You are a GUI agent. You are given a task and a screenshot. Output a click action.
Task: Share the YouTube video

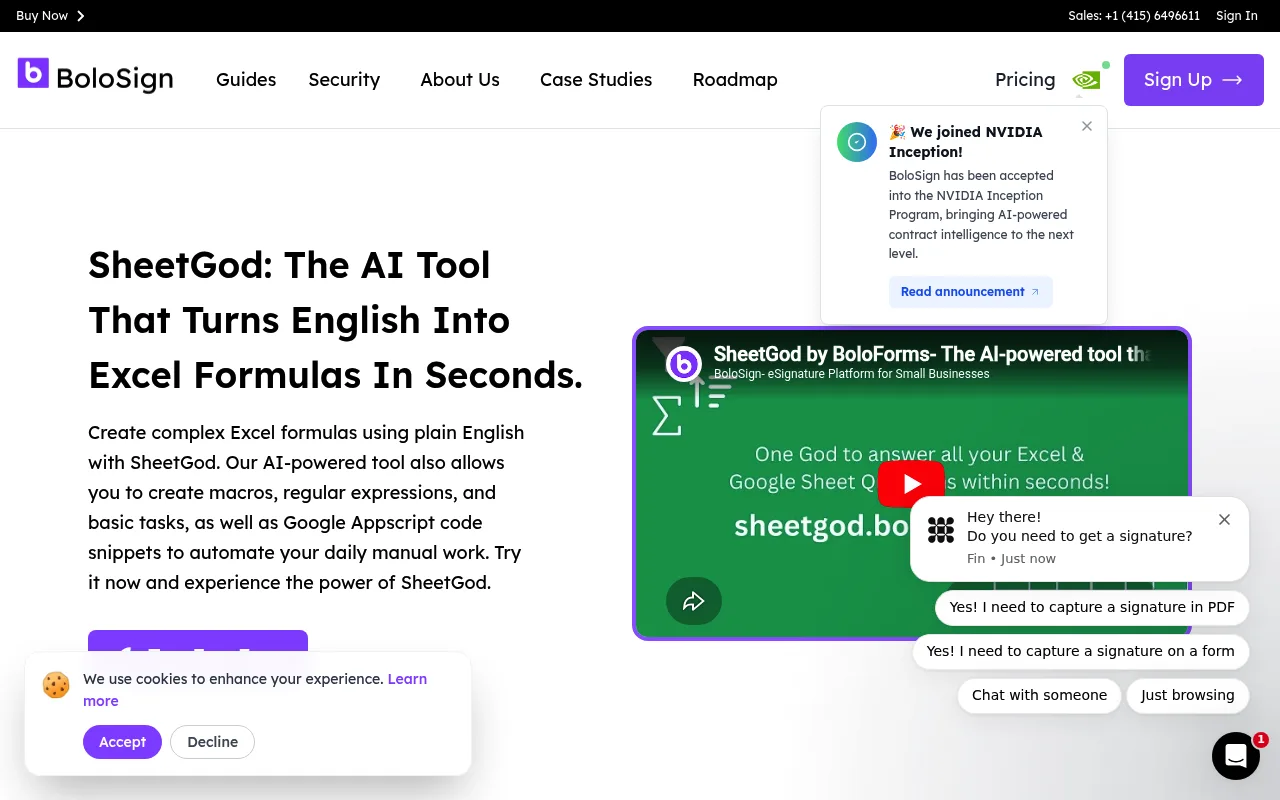click(x=694, y=601)
